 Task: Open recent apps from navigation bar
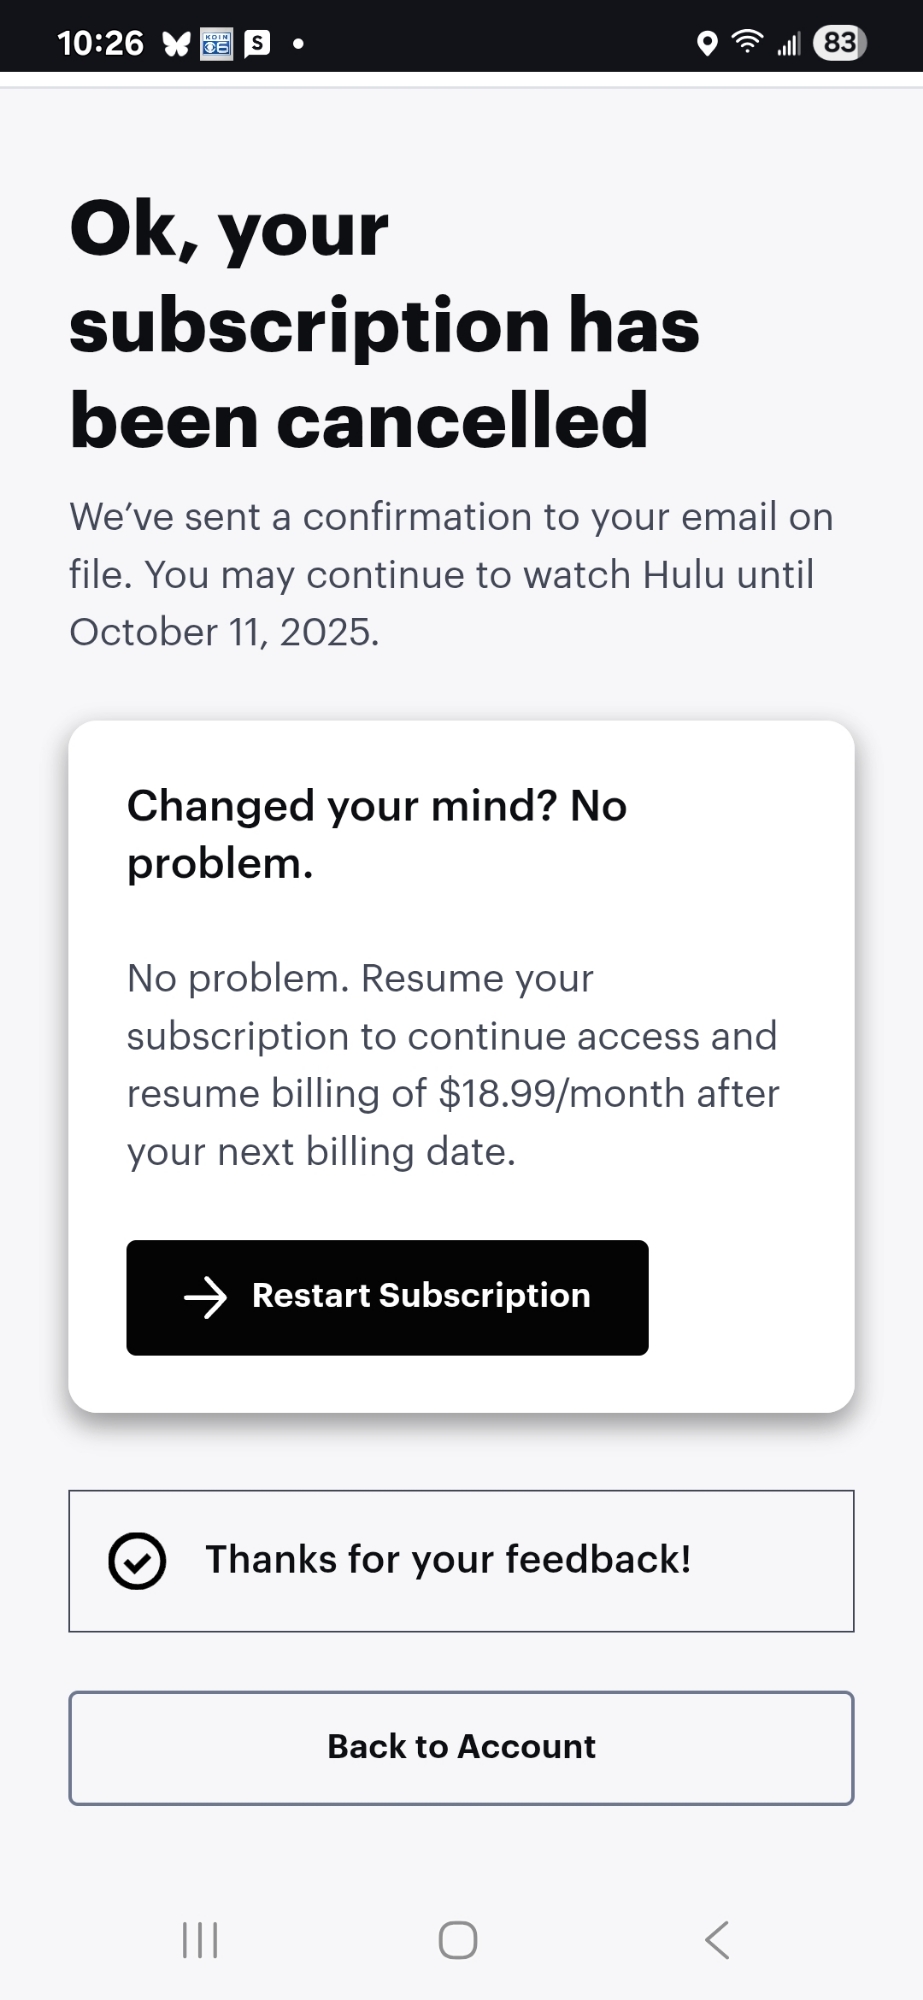point(200,1940)
